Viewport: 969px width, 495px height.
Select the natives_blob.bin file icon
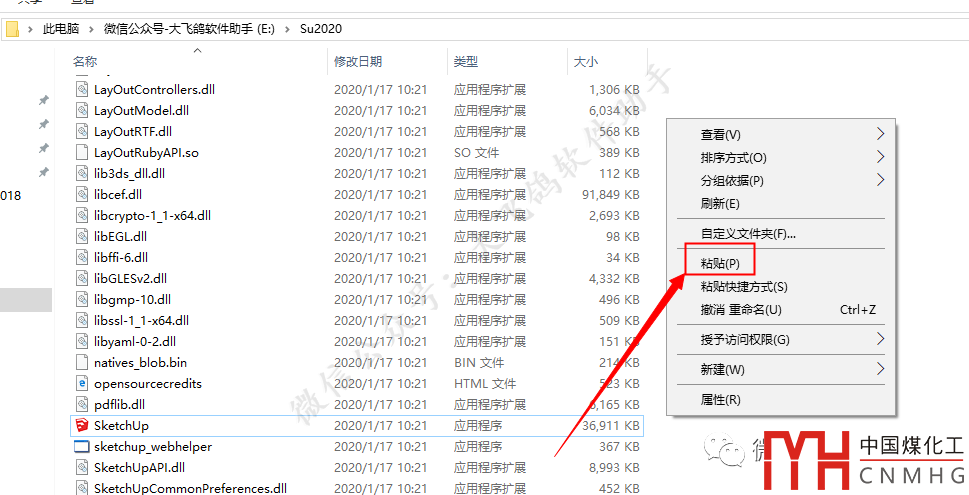pos(82,363)
